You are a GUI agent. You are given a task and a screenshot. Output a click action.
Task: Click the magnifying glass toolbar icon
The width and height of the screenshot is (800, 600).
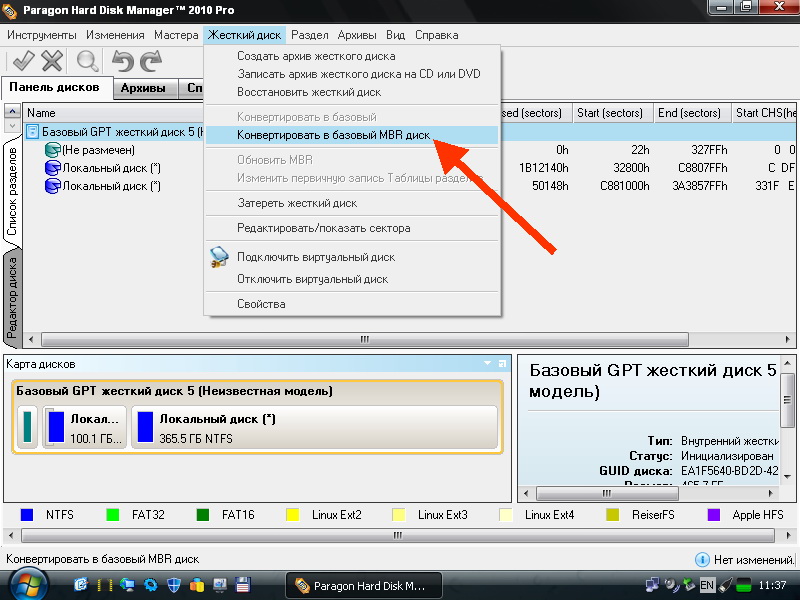click(88, 61)
